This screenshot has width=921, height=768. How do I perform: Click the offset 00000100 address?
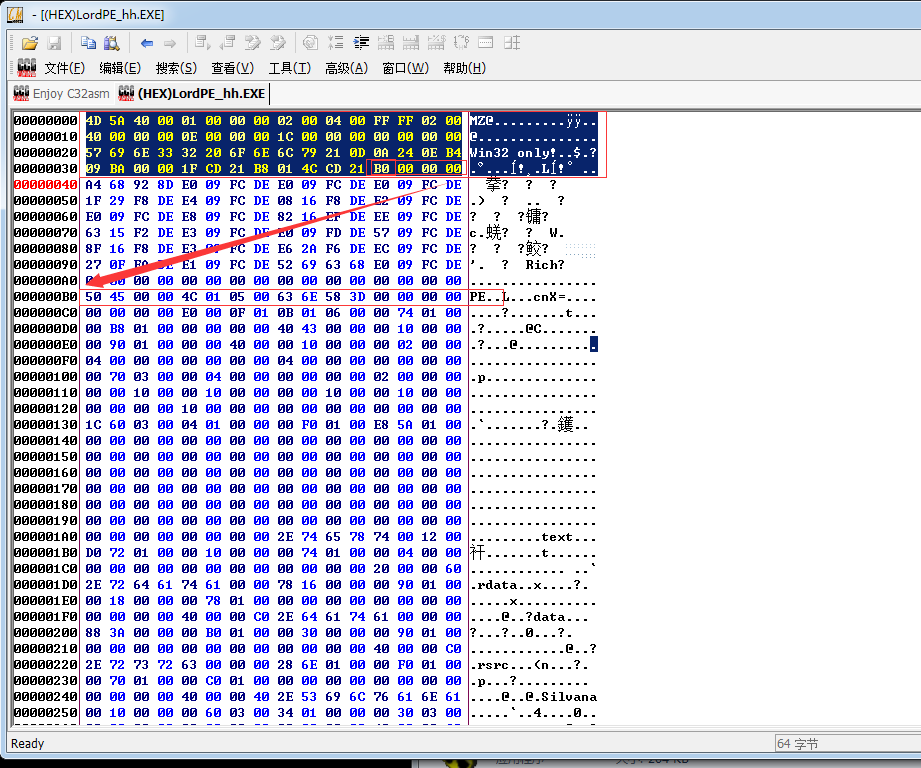pyautogui.click(x=46, y=377)
